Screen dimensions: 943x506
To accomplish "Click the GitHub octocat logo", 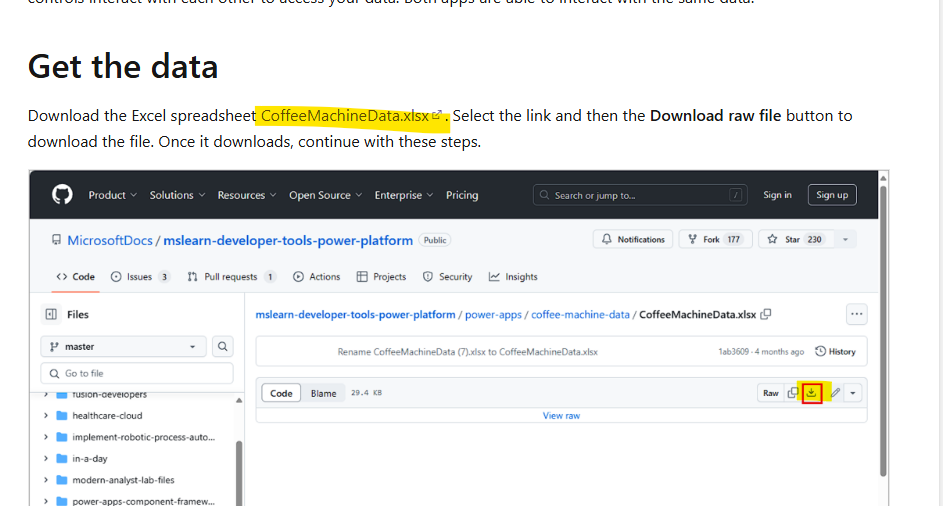I will (62, 195).
